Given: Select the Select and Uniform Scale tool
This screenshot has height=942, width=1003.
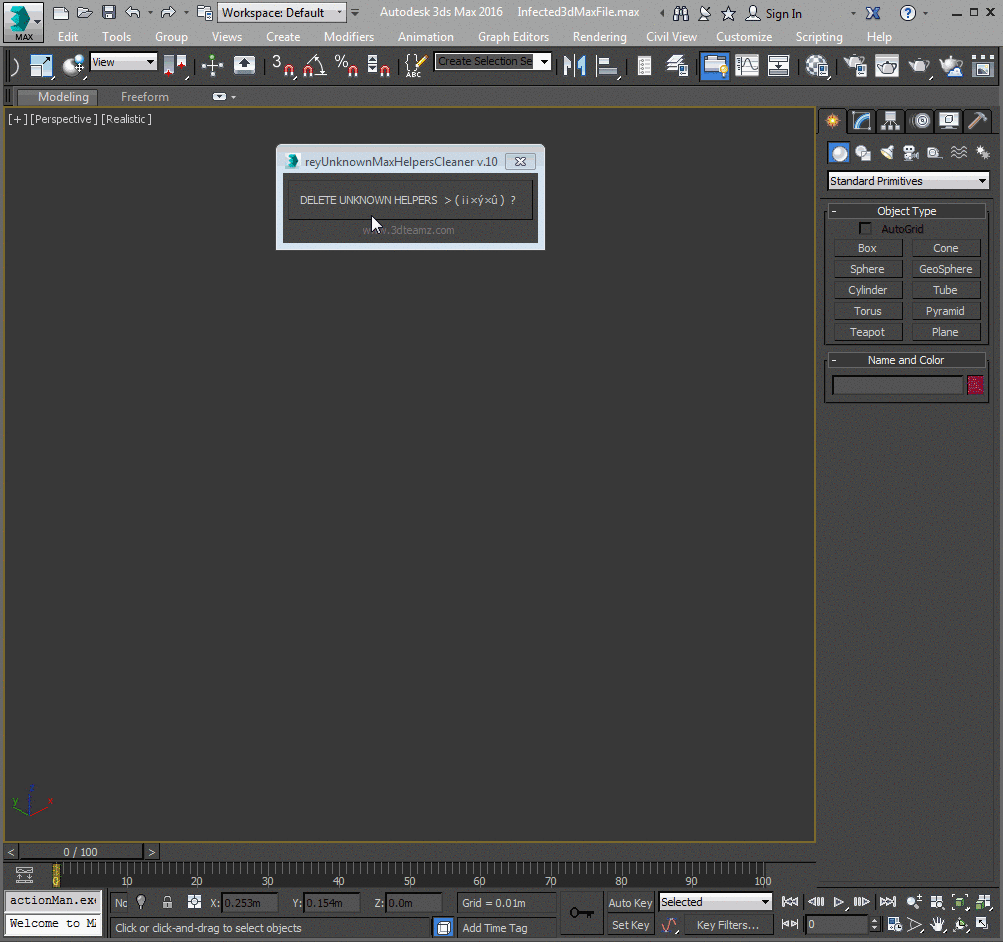Looking at the screenshot, I should point(41,65).
